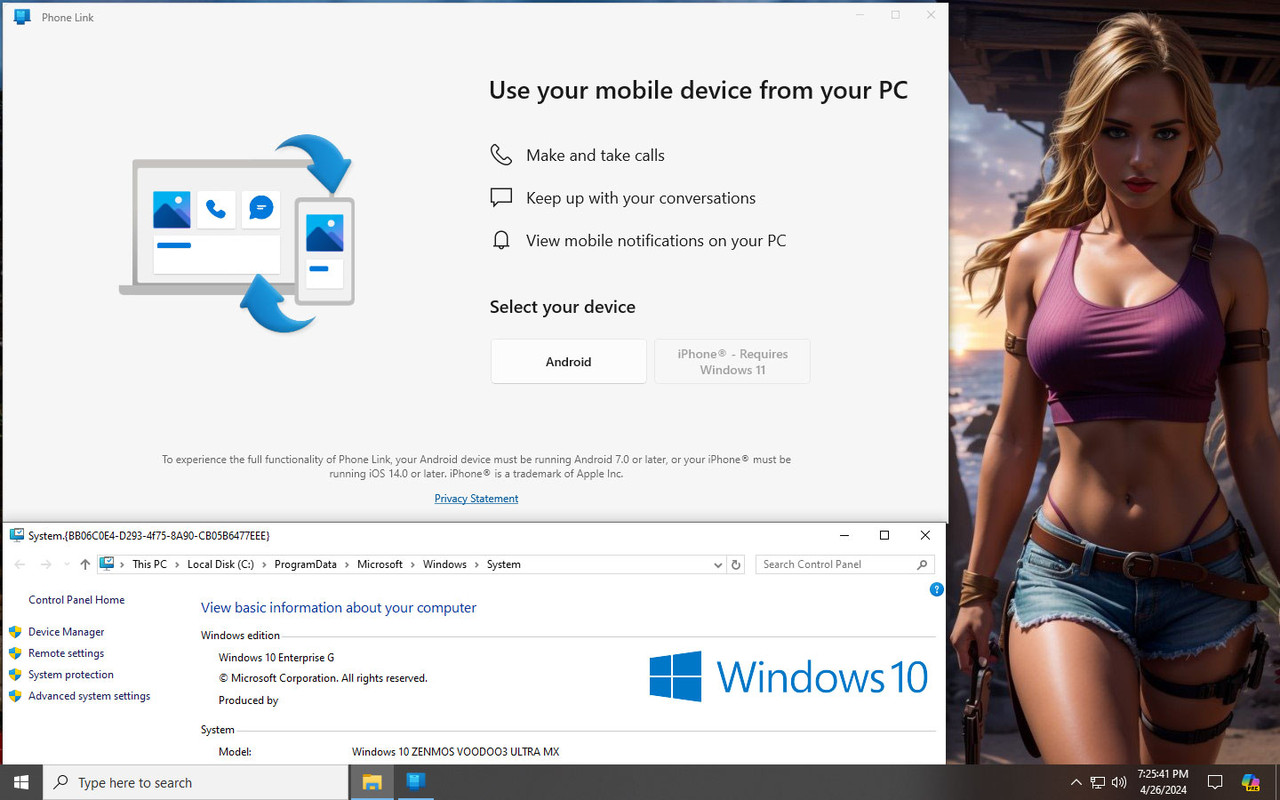Click the help question mark icon in System window

coord(937,589)
